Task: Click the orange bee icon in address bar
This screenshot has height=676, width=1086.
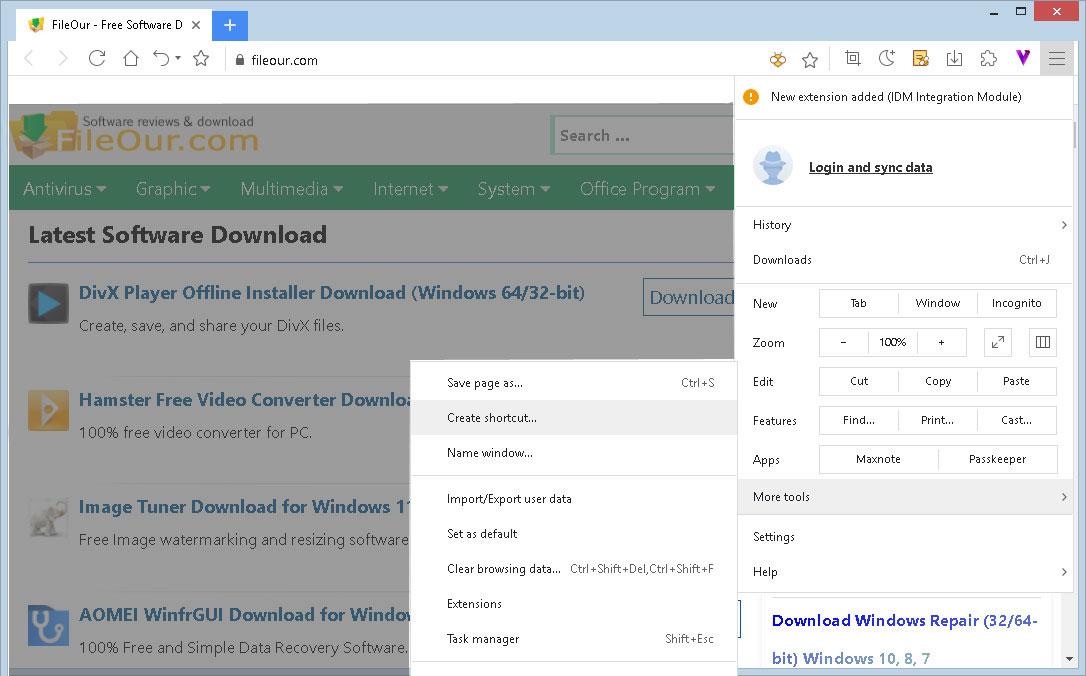Action: pyautogui.click(x=778, y=60)
